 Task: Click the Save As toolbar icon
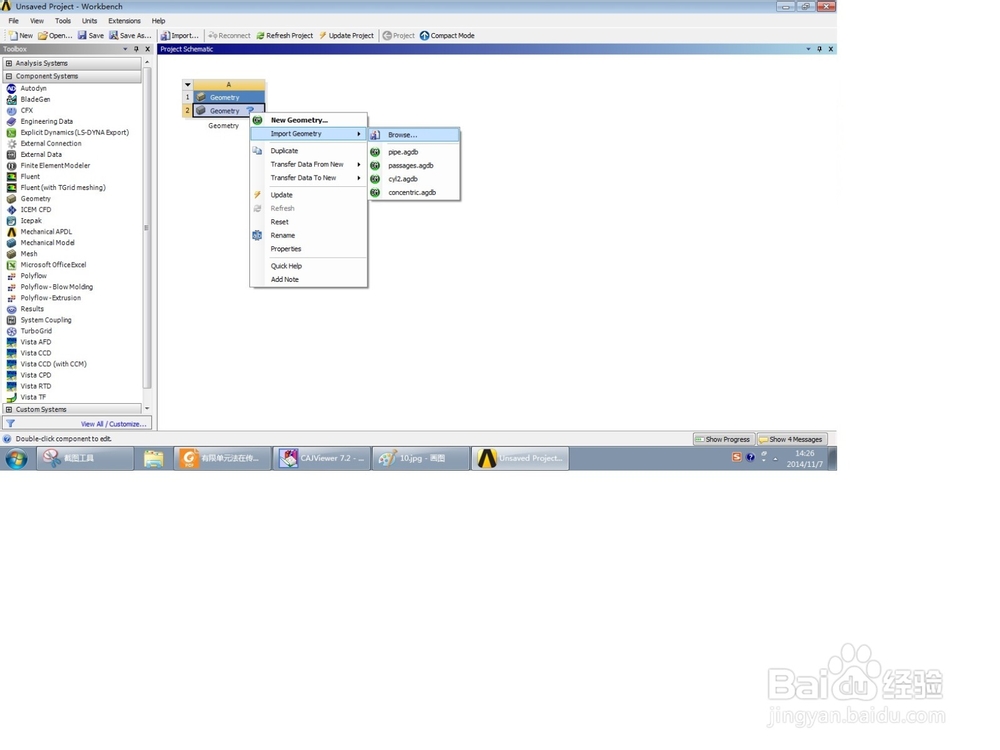pos(114,36)
